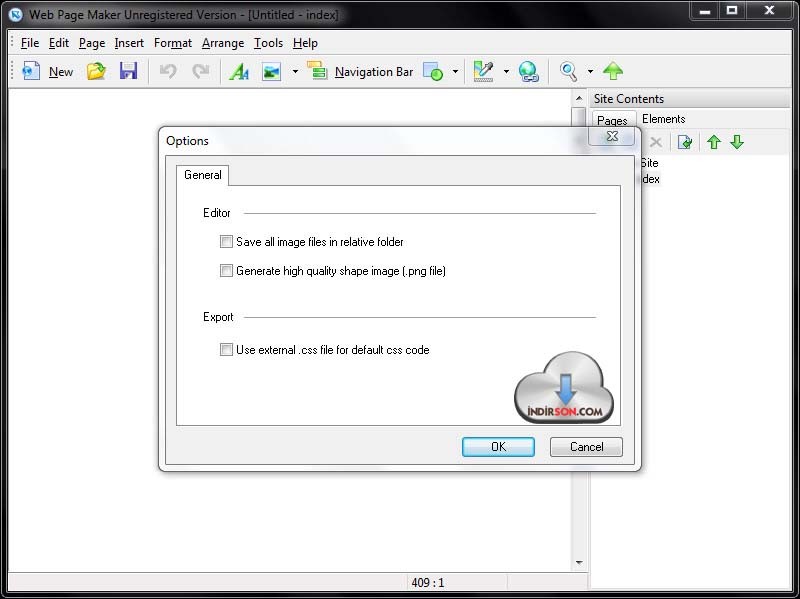
Task: Click the delete X icon in Site Contents
Action: [656, 142]
